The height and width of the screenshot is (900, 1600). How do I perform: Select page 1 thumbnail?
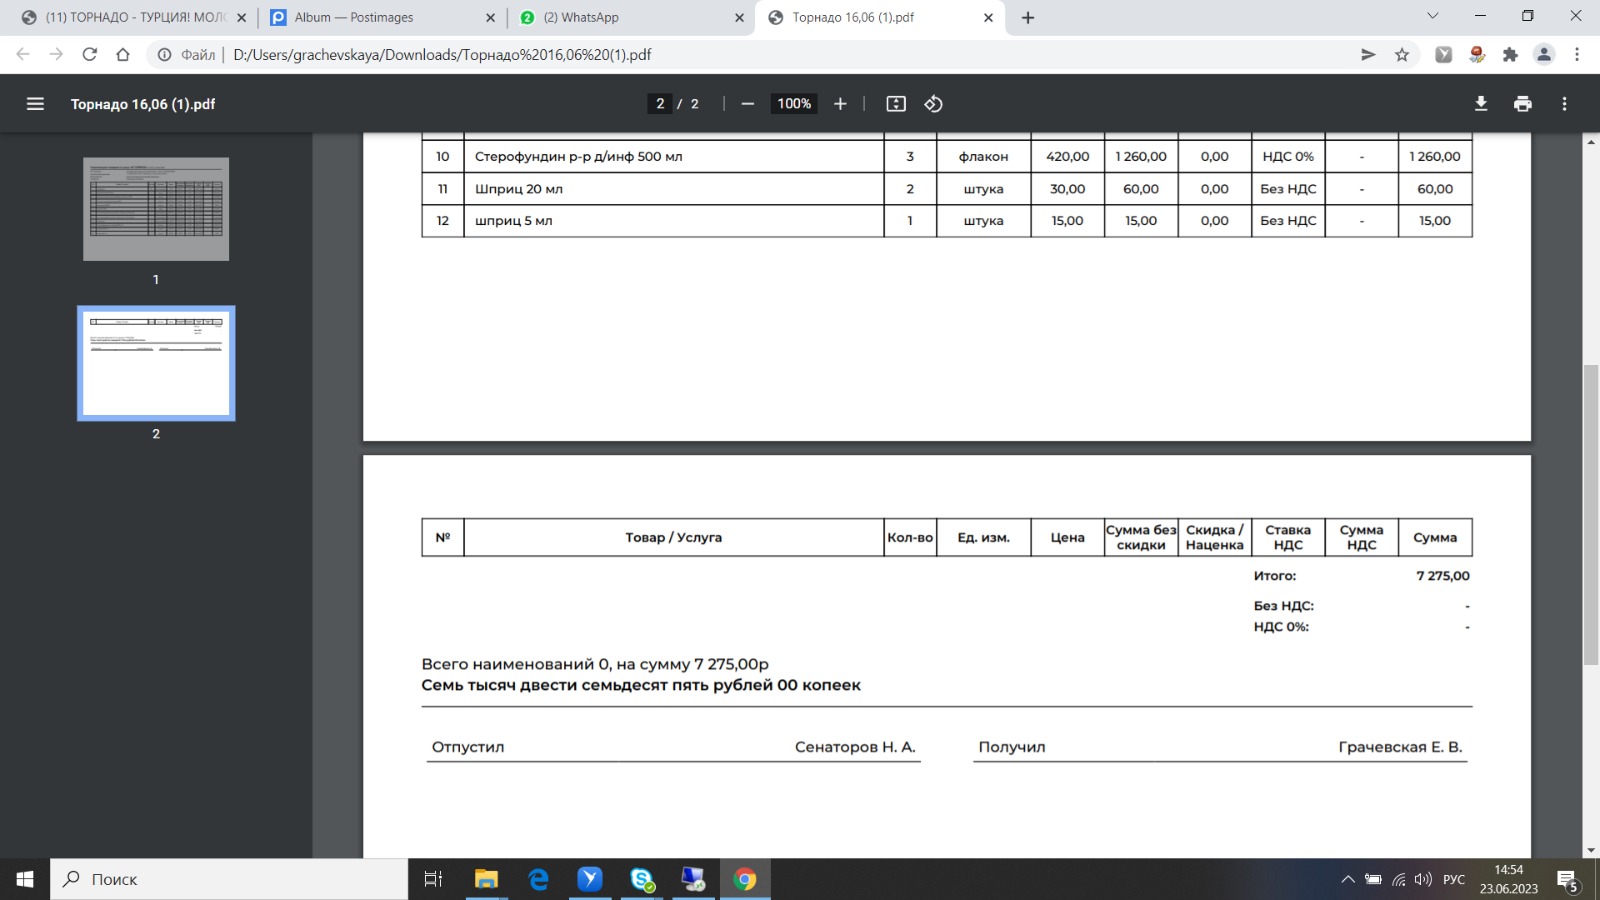pos(156,209)
